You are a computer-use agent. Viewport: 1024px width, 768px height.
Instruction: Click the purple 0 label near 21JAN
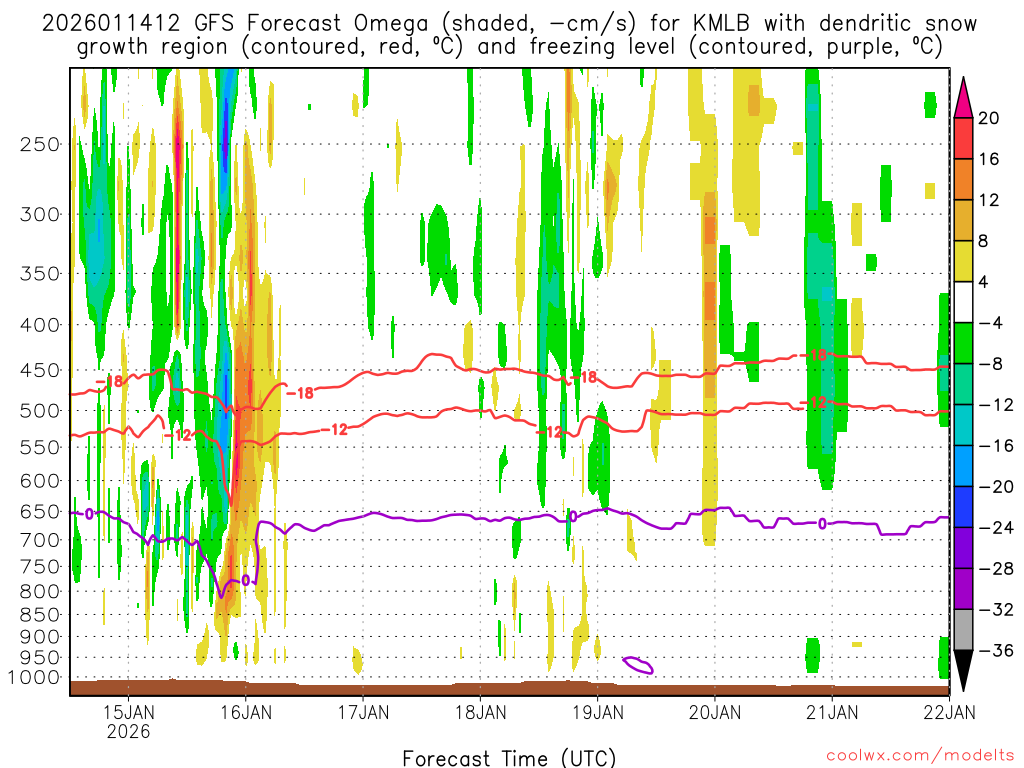pyautogui.click(x=822, y=523)
